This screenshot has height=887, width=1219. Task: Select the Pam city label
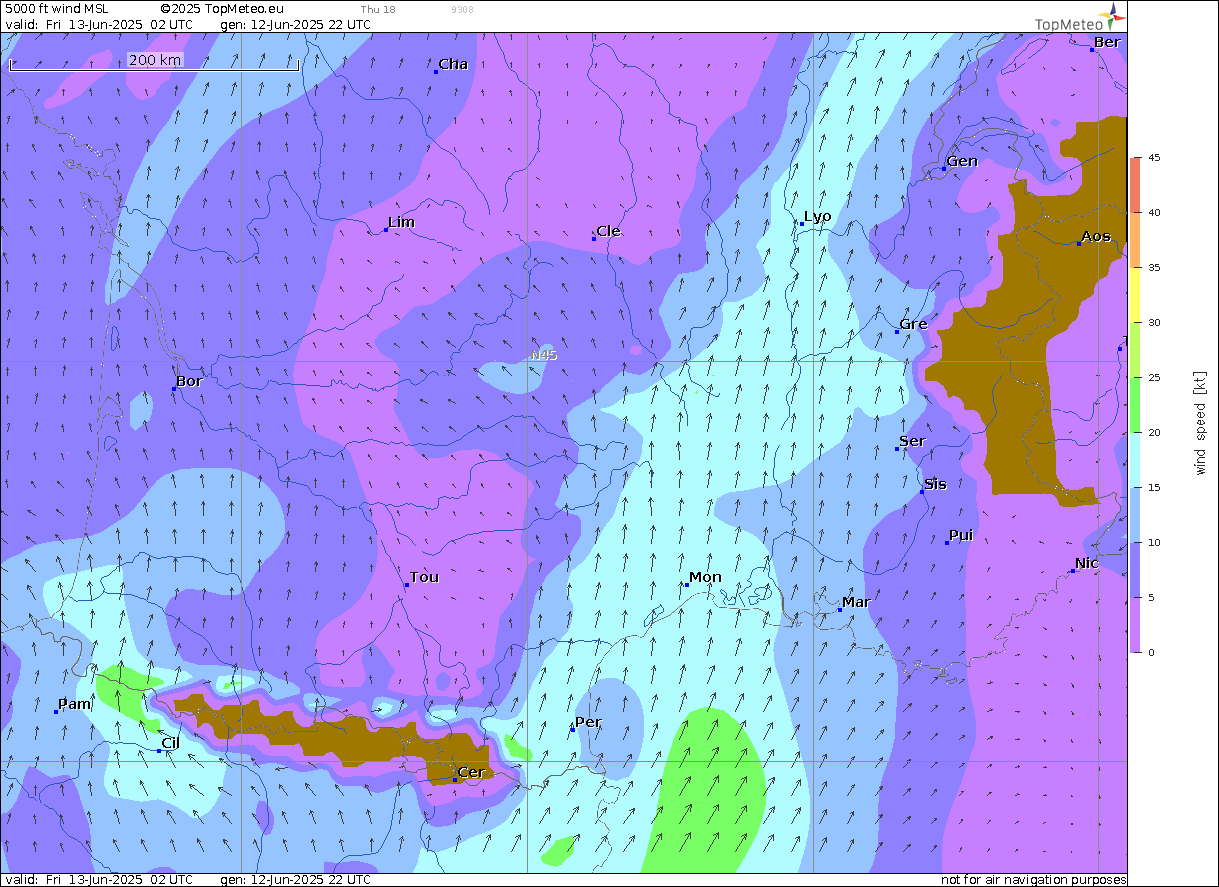click(74, 704)
